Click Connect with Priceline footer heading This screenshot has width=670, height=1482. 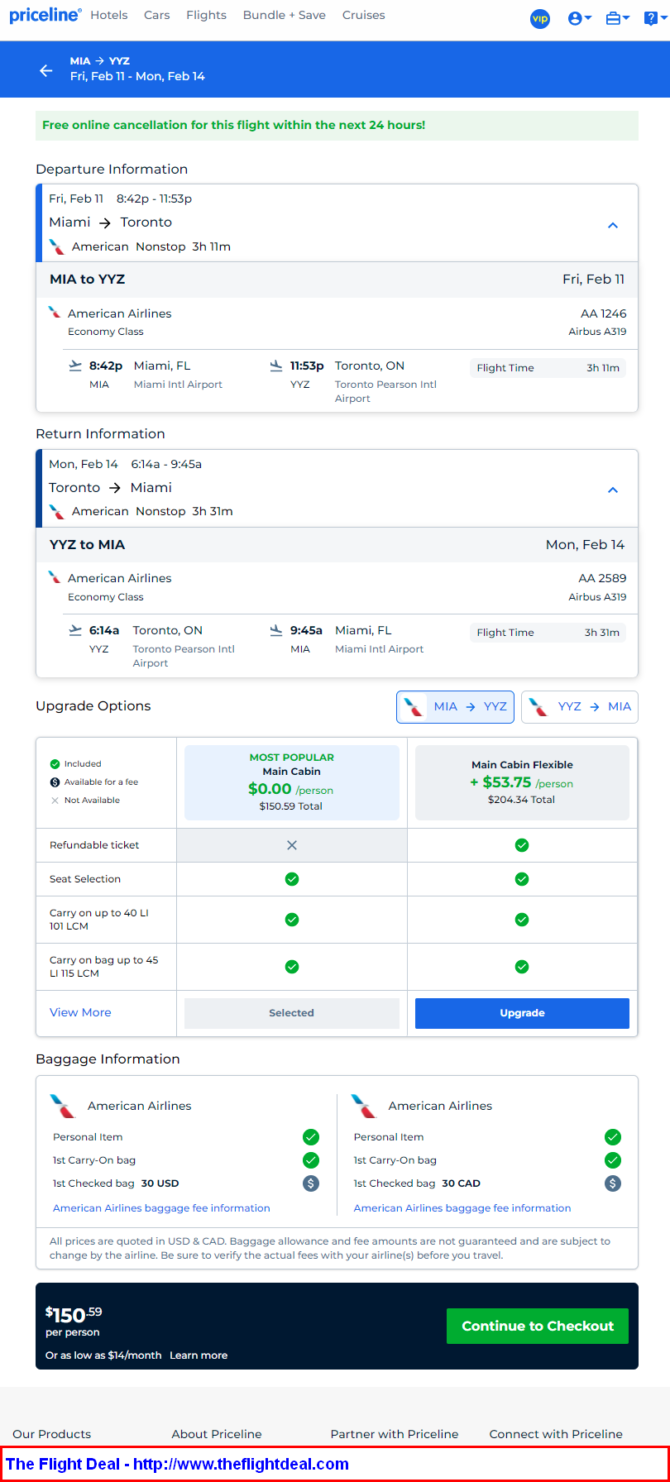[556, 1434]
